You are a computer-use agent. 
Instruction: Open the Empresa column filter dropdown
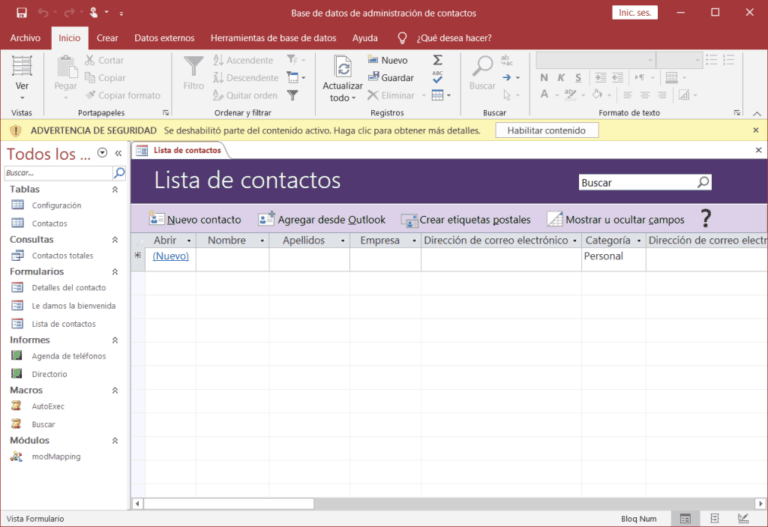pyautogui.click(x=412, y=241)
